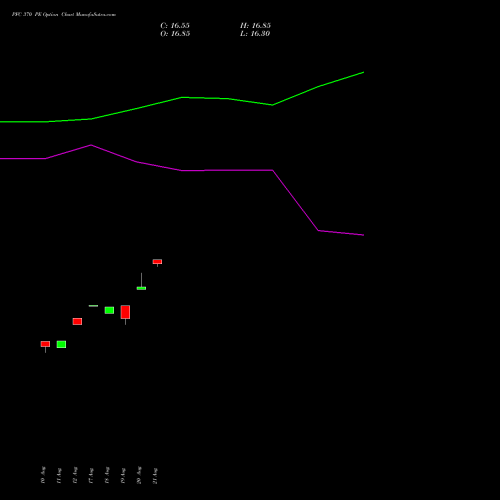Click the '21 Aug' date axis label

click(x=155, y=475)
